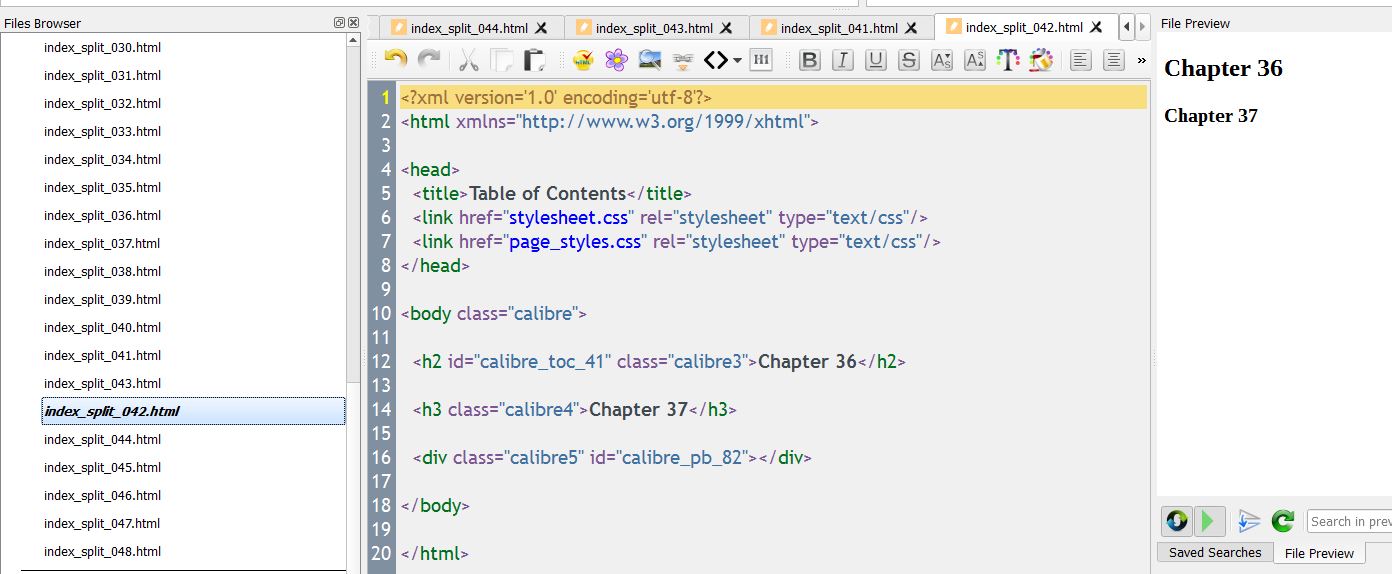The height and width of the screenshot is (574, 1392).
Task: Expand hidden toolbar items chevron
Action: (1141, 60)
